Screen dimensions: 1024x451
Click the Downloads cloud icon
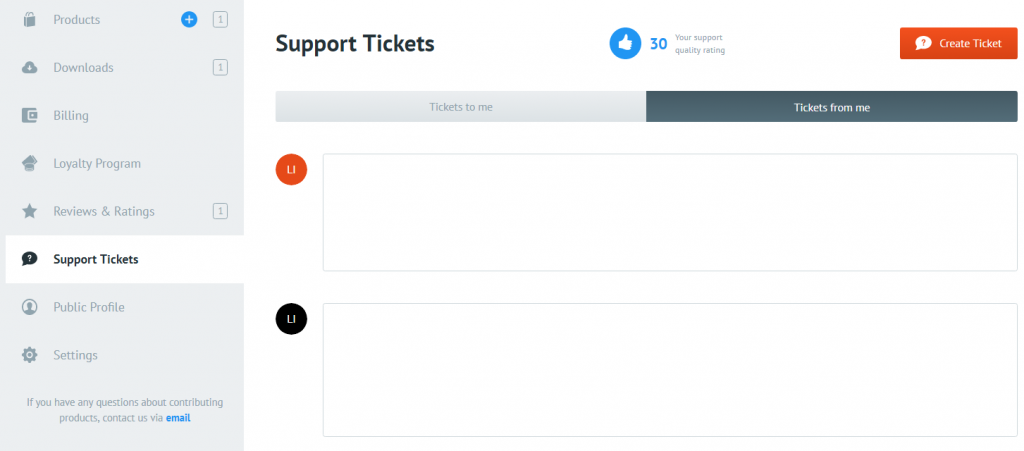pyautogui.click(x=30, y=67)
